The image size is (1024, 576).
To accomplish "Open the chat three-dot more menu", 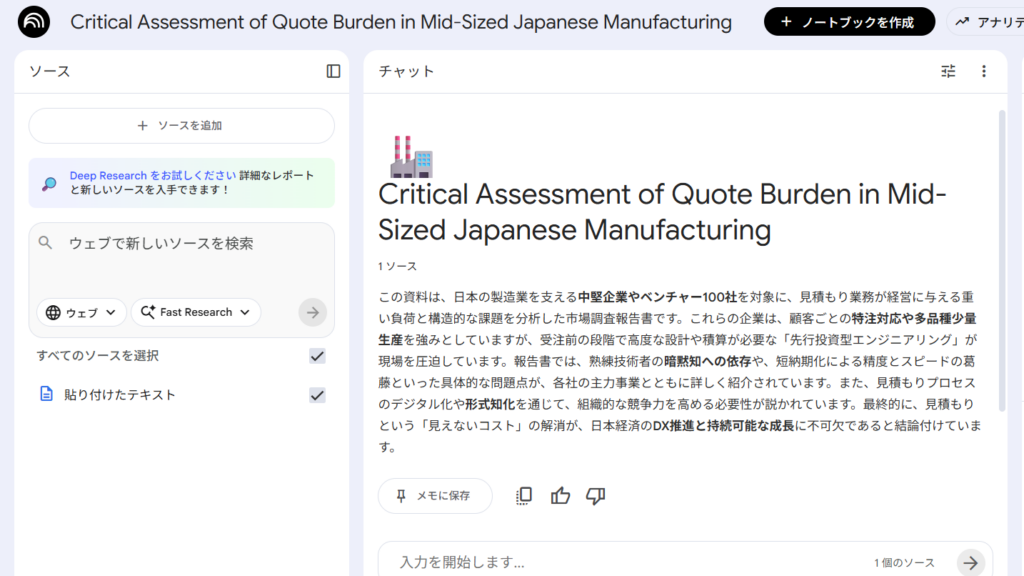I will [x=983, y=71].
